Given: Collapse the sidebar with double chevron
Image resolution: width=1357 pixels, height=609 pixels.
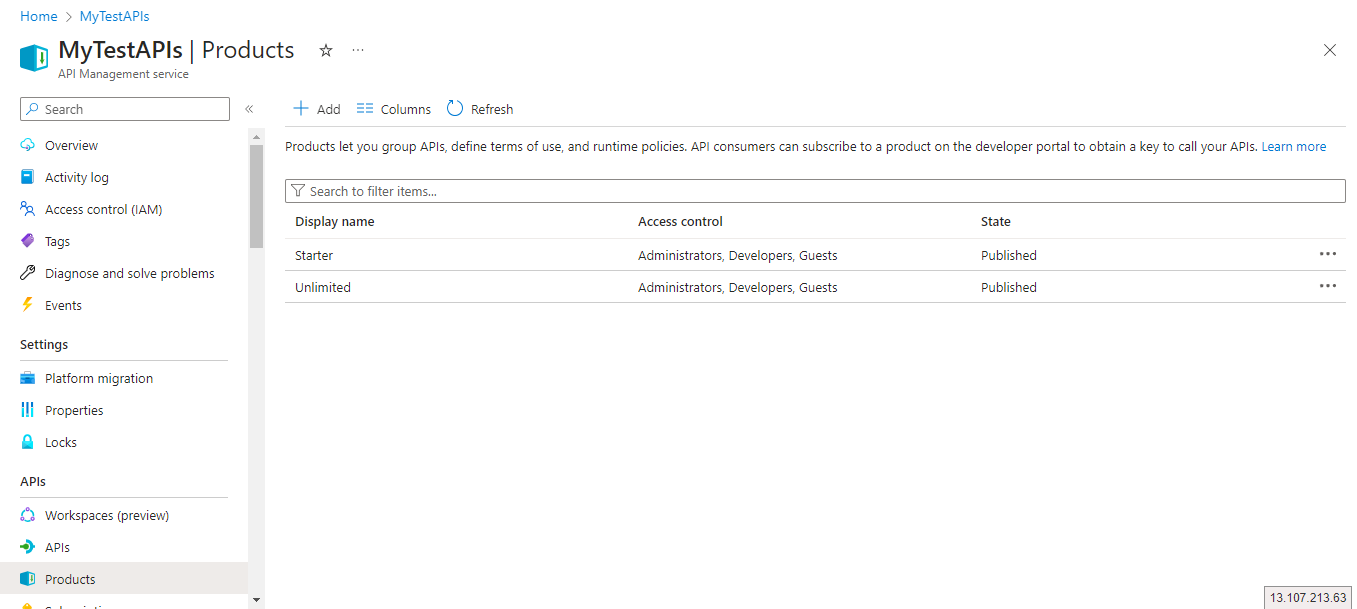Looking at the screenshot, I should [249, 109].
